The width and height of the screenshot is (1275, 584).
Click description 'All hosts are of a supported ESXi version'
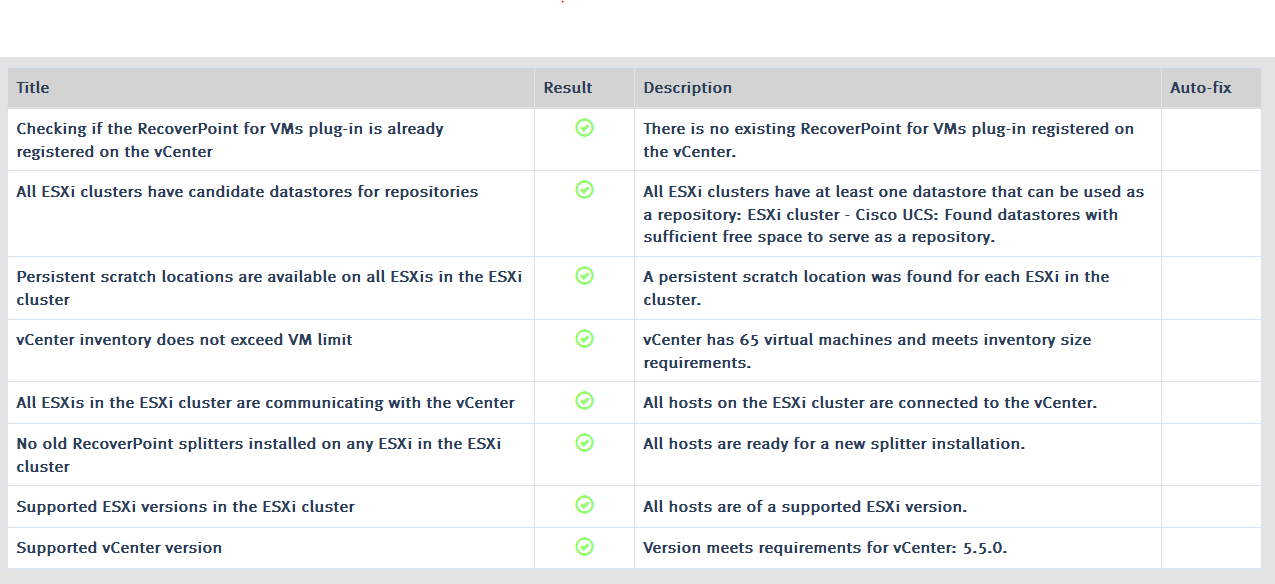click(805, 507)
